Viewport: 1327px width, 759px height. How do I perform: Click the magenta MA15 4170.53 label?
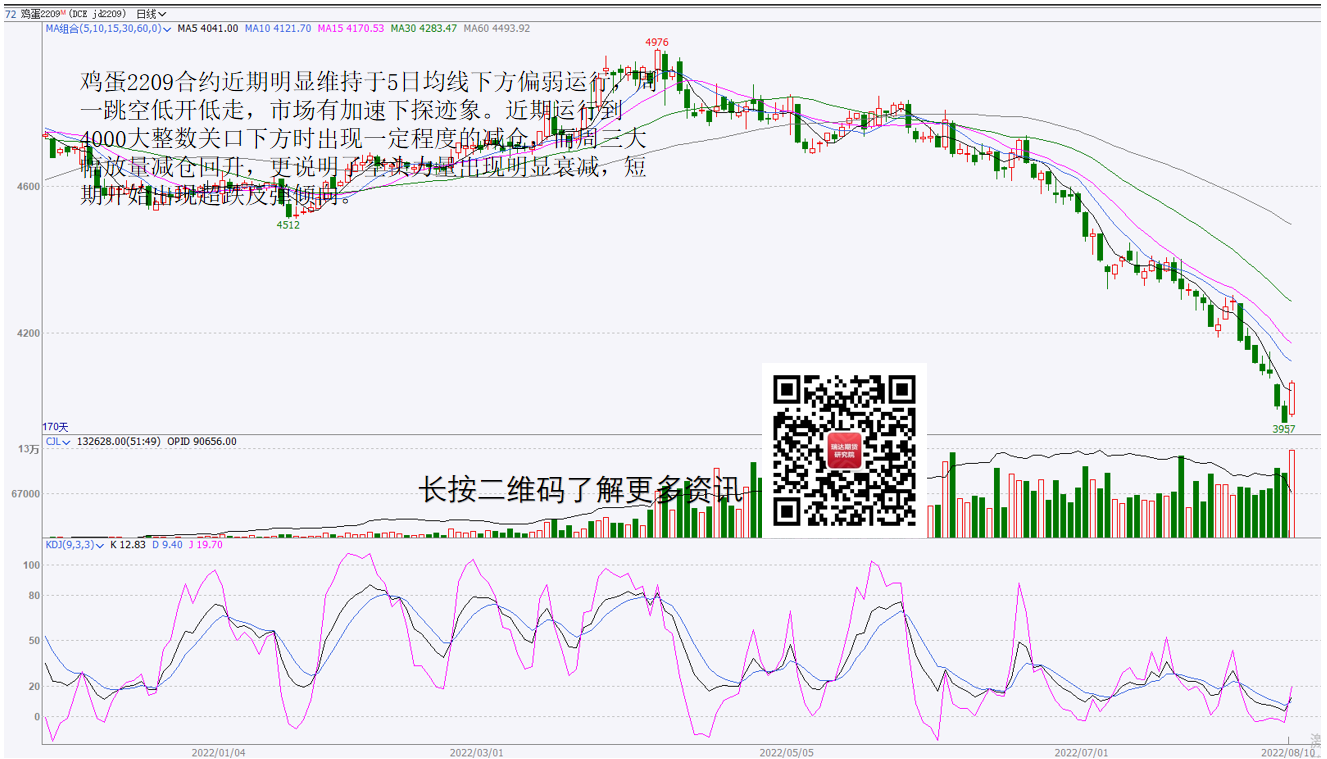pos(351,29)
